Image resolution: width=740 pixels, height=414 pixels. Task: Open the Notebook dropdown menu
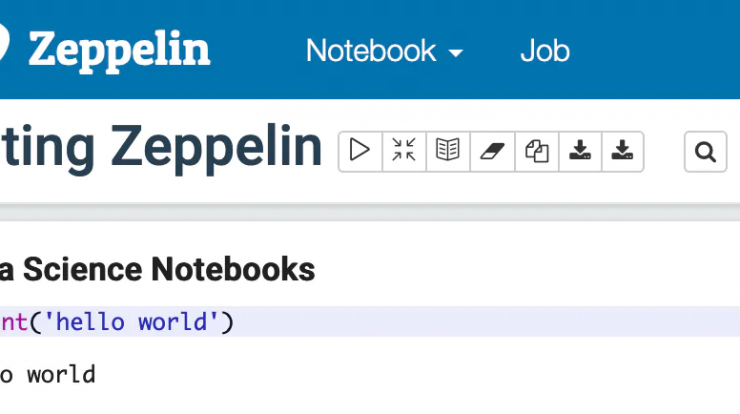(x=384, y=51)
